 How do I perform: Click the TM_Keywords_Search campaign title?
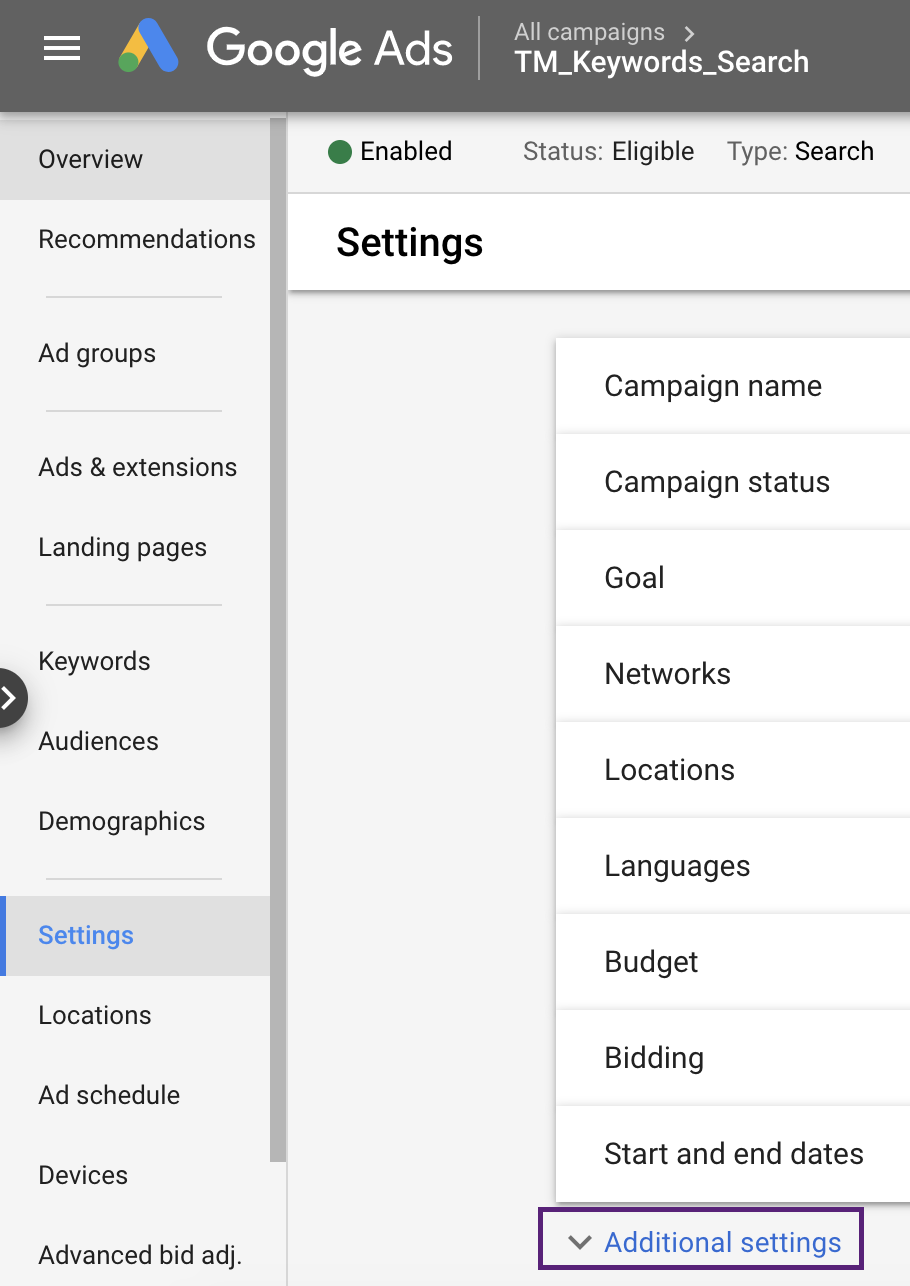(662, 62)
